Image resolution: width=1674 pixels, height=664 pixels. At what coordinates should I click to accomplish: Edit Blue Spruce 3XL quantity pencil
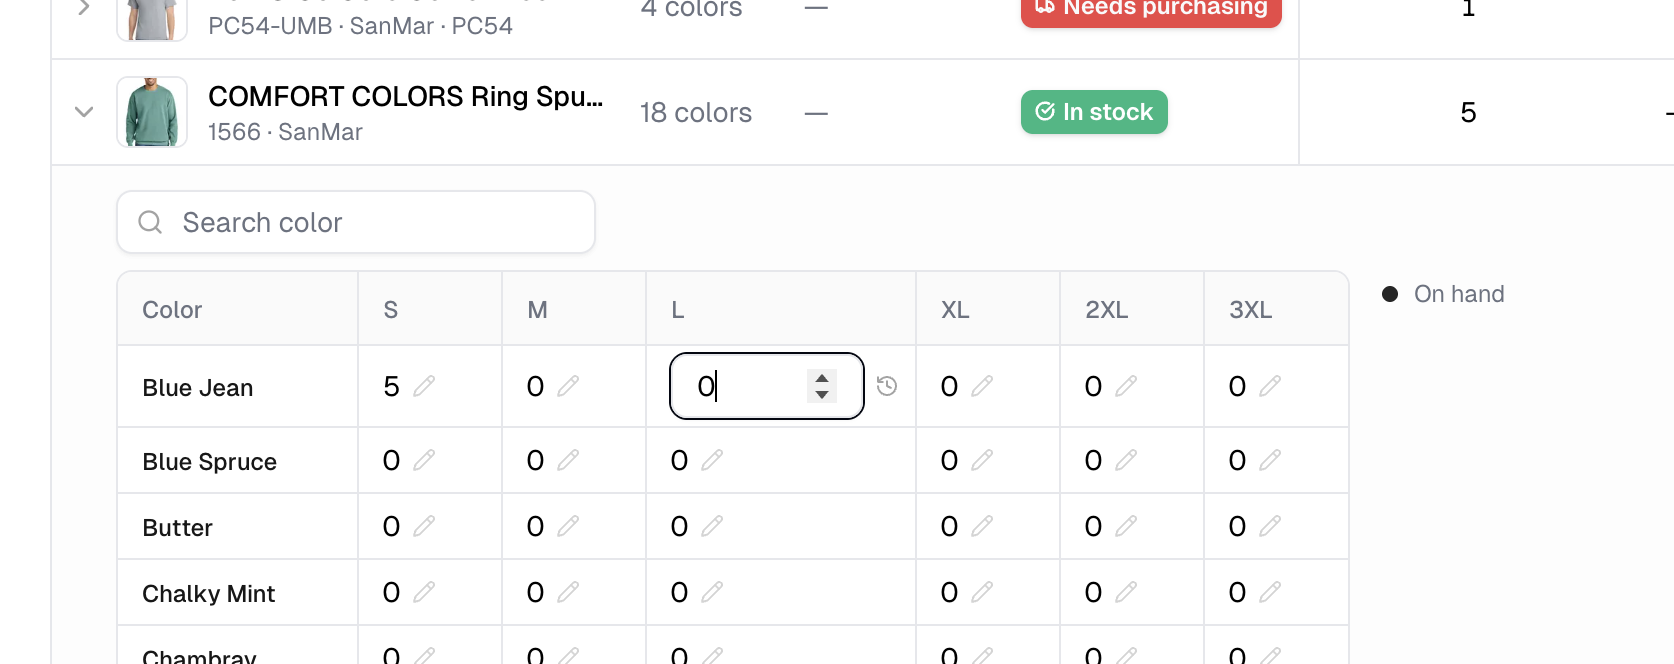tap(1270, 460)
